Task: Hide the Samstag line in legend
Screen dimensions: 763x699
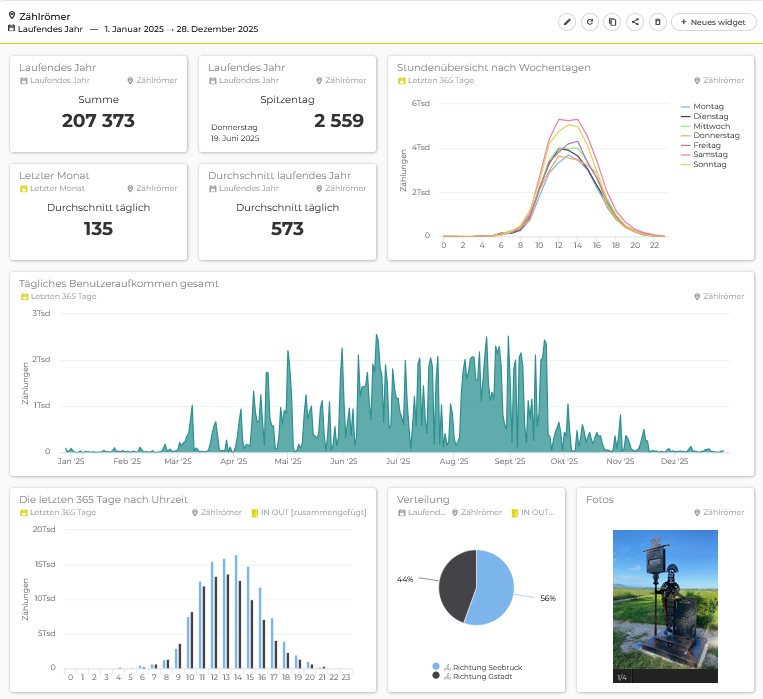Action: click(x=710, y=155)
